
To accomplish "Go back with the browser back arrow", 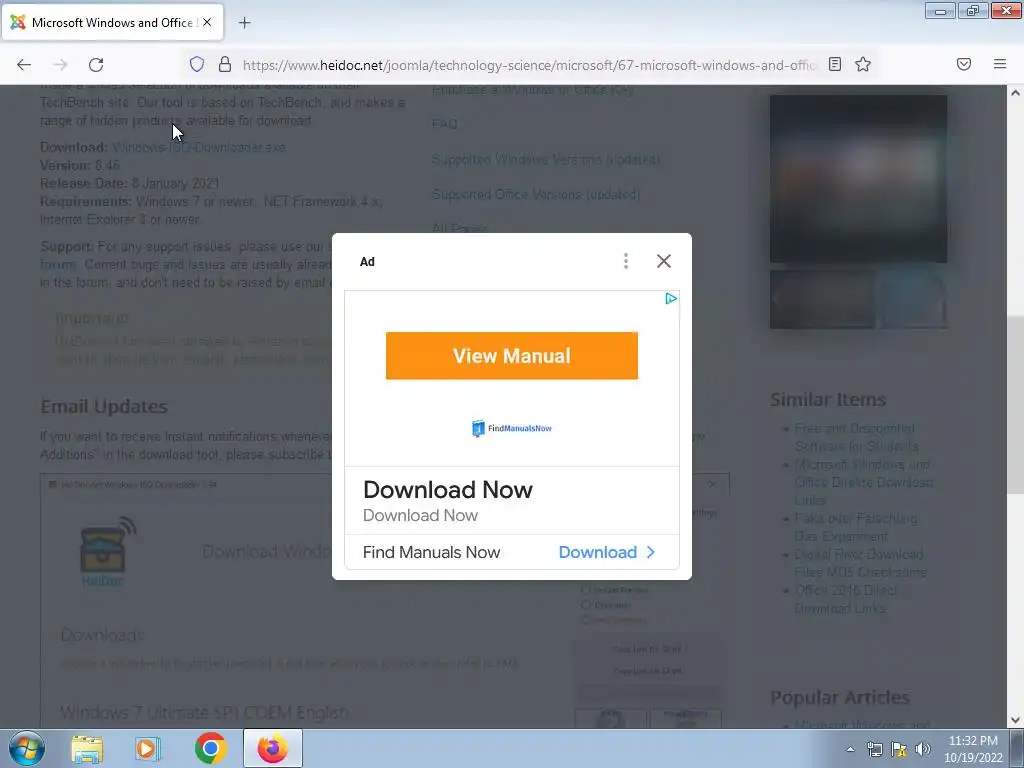I will coord(24,65).
